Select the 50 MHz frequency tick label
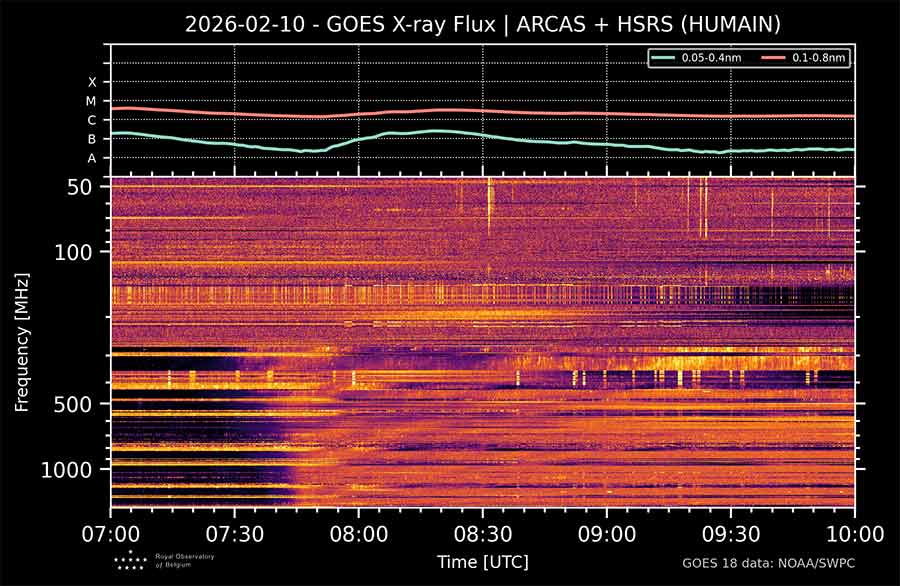 coord(81,187)
